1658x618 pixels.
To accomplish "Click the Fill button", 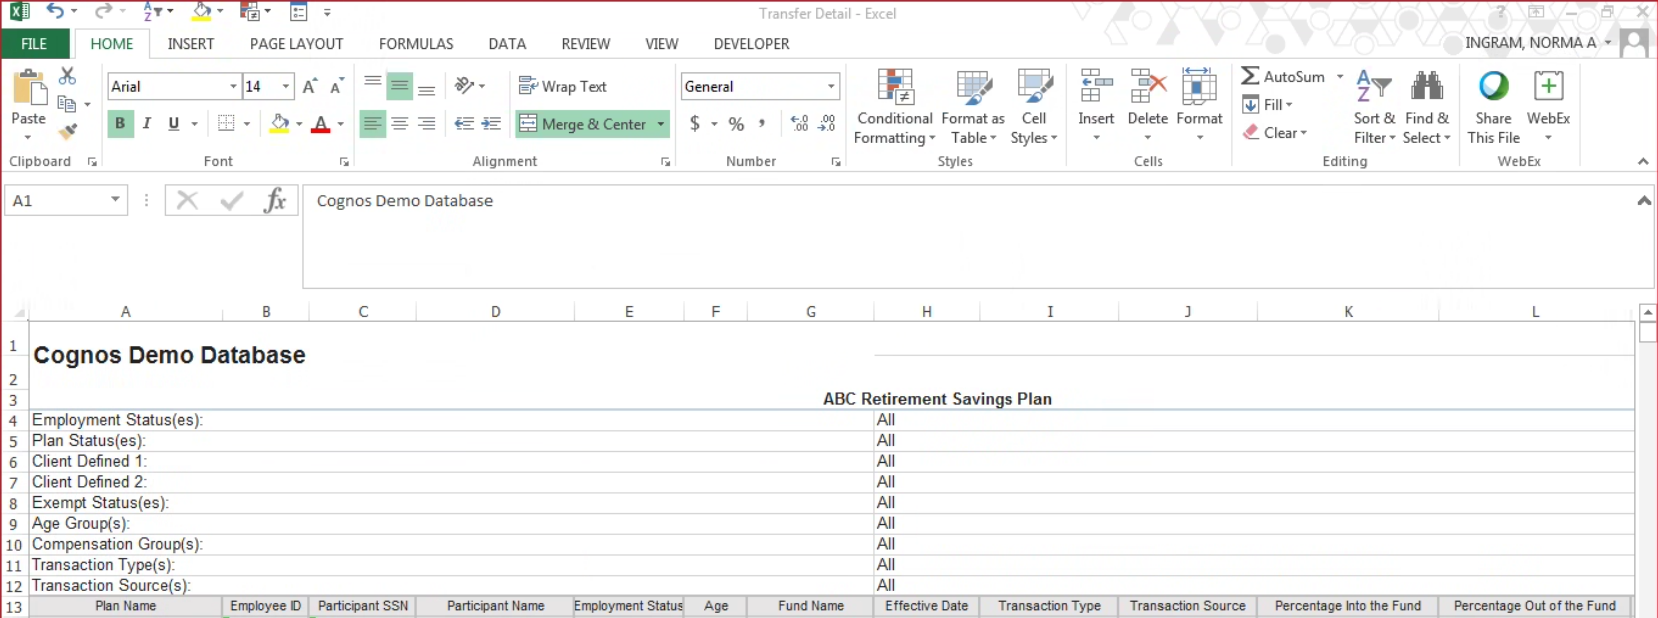I will pyautogui.click(x=1266, y=104).
